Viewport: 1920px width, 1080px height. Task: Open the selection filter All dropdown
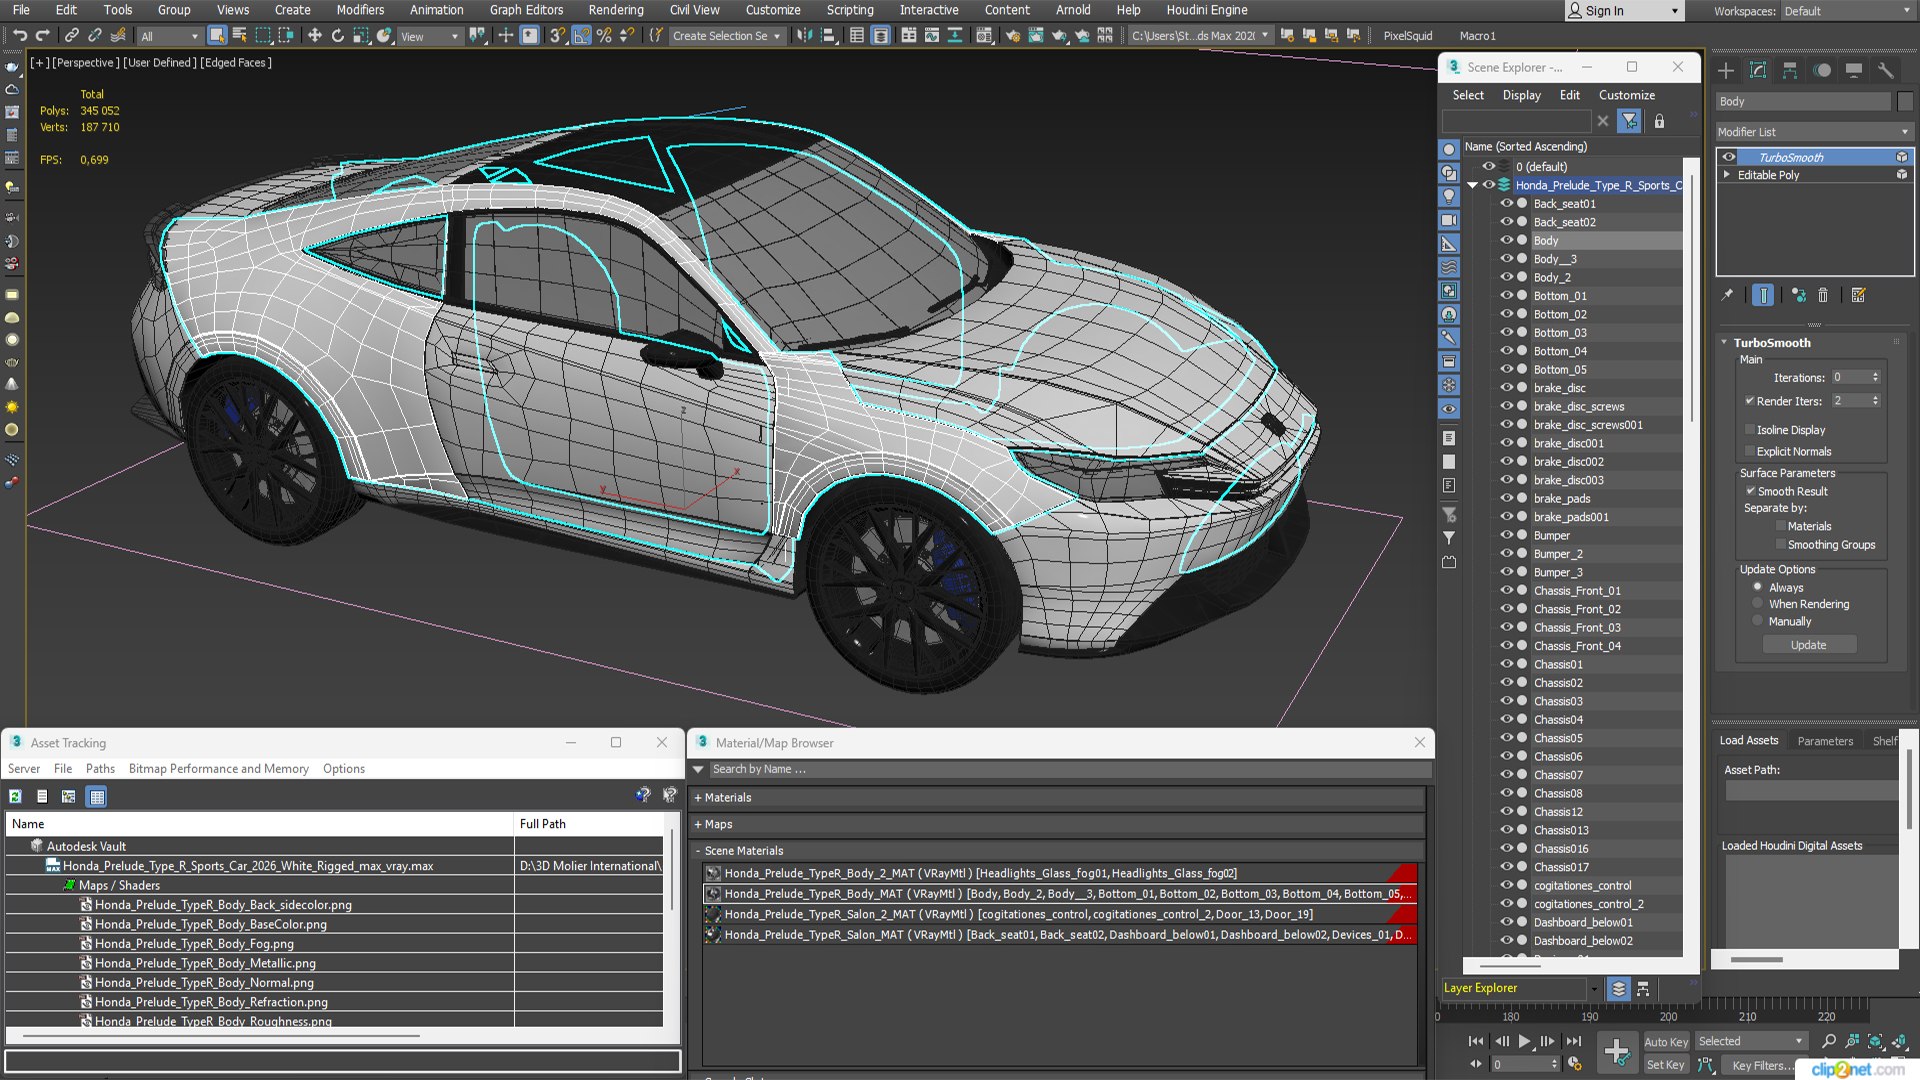point(169,36)
